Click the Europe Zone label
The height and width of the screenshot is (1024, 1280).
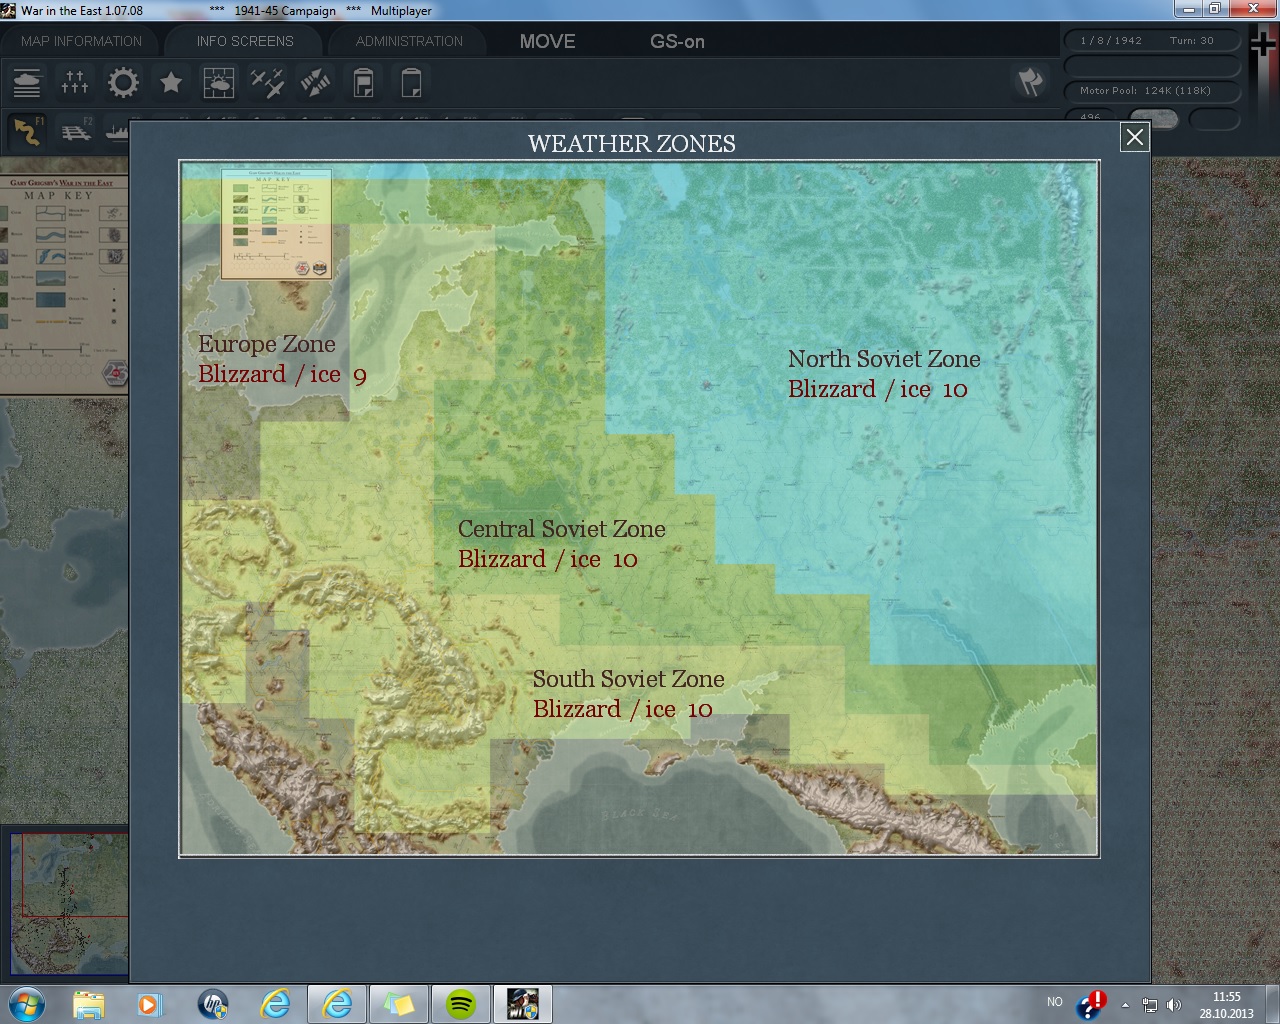point(267,344)
